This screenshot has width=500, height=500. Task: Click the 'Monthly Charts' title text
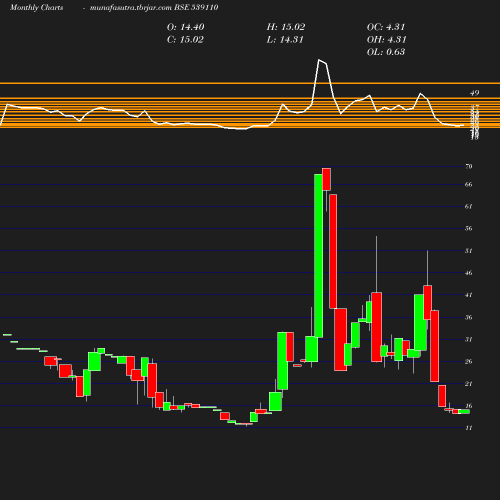click(37, 7)
